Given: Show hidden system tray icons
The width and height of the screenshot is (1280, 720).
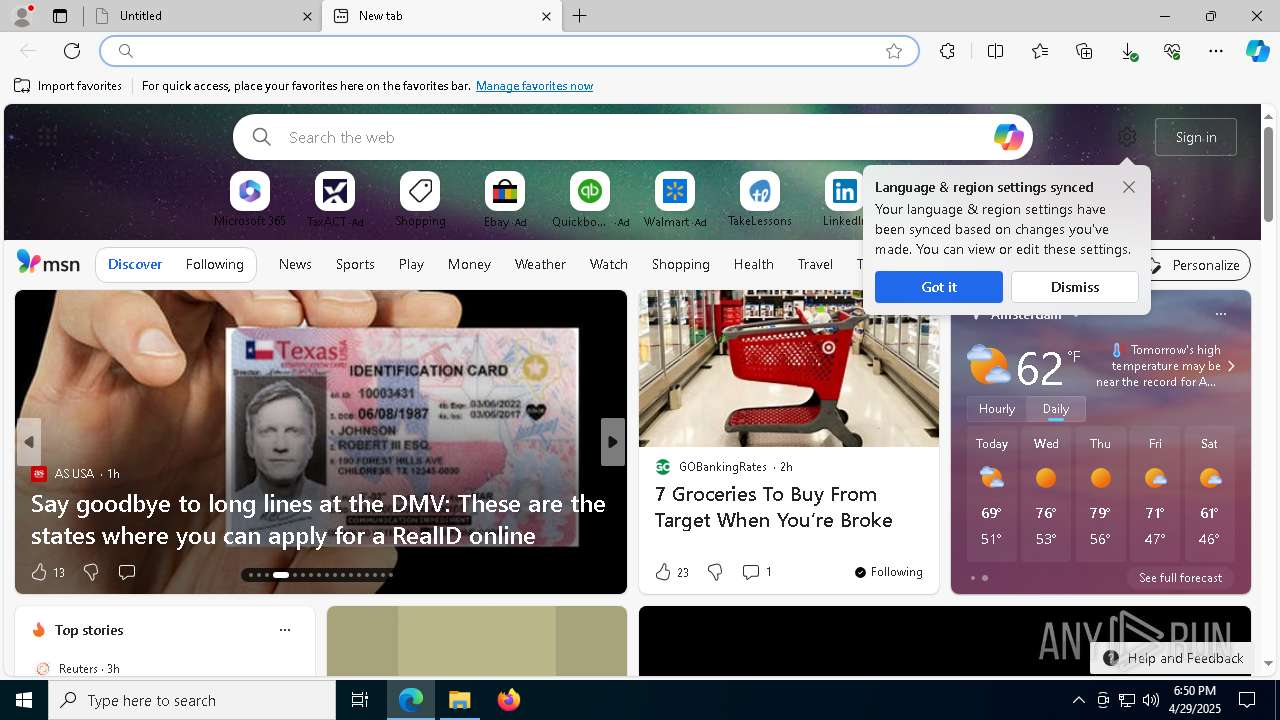Looking at the screenshot, I should coord(1078,700).
